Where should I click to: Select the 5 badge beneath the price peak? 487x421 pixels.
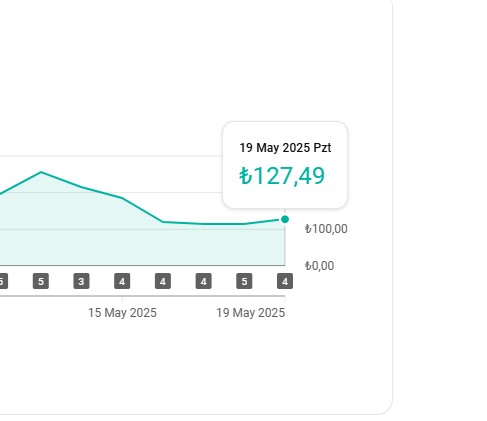41,281
